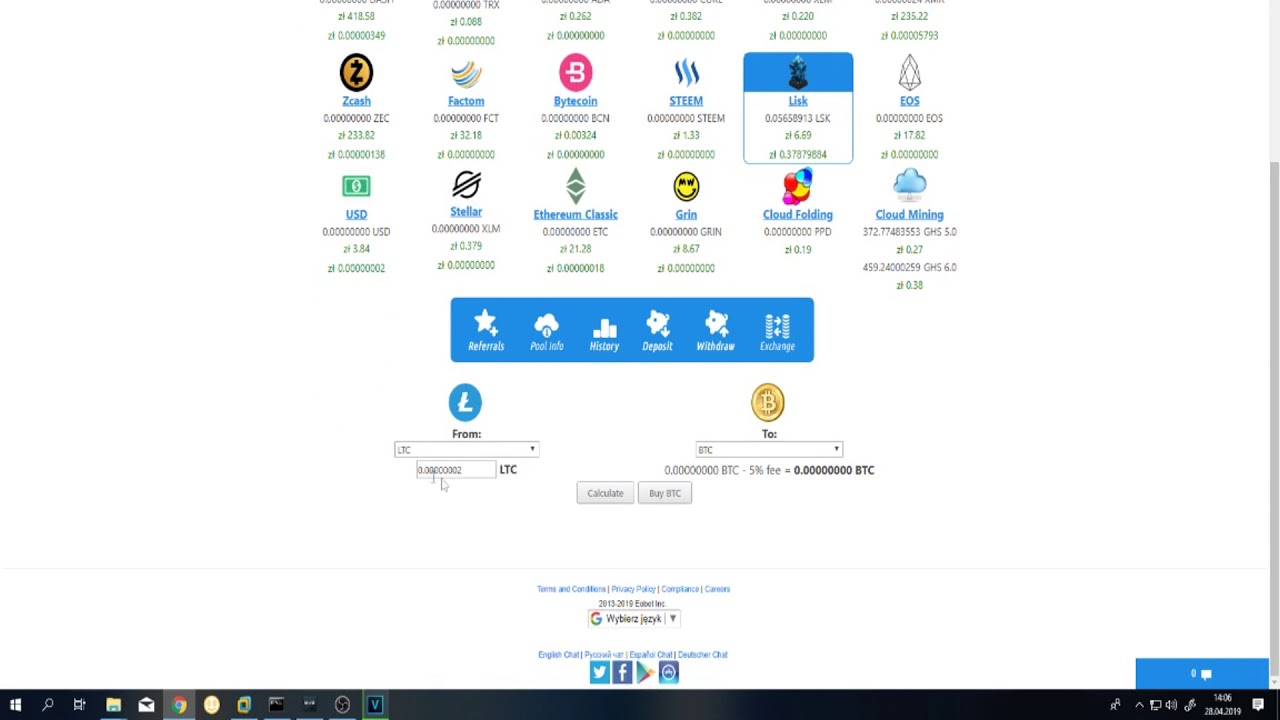Open the Windows notification center

tap(1258, 705)
